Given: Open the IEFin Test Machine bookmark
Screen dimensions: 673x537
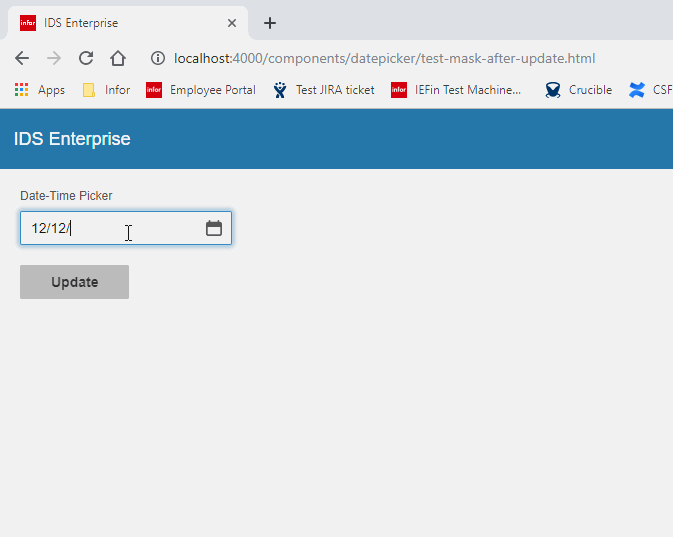Looking at the screenshot, I should (x=456, y=90).
